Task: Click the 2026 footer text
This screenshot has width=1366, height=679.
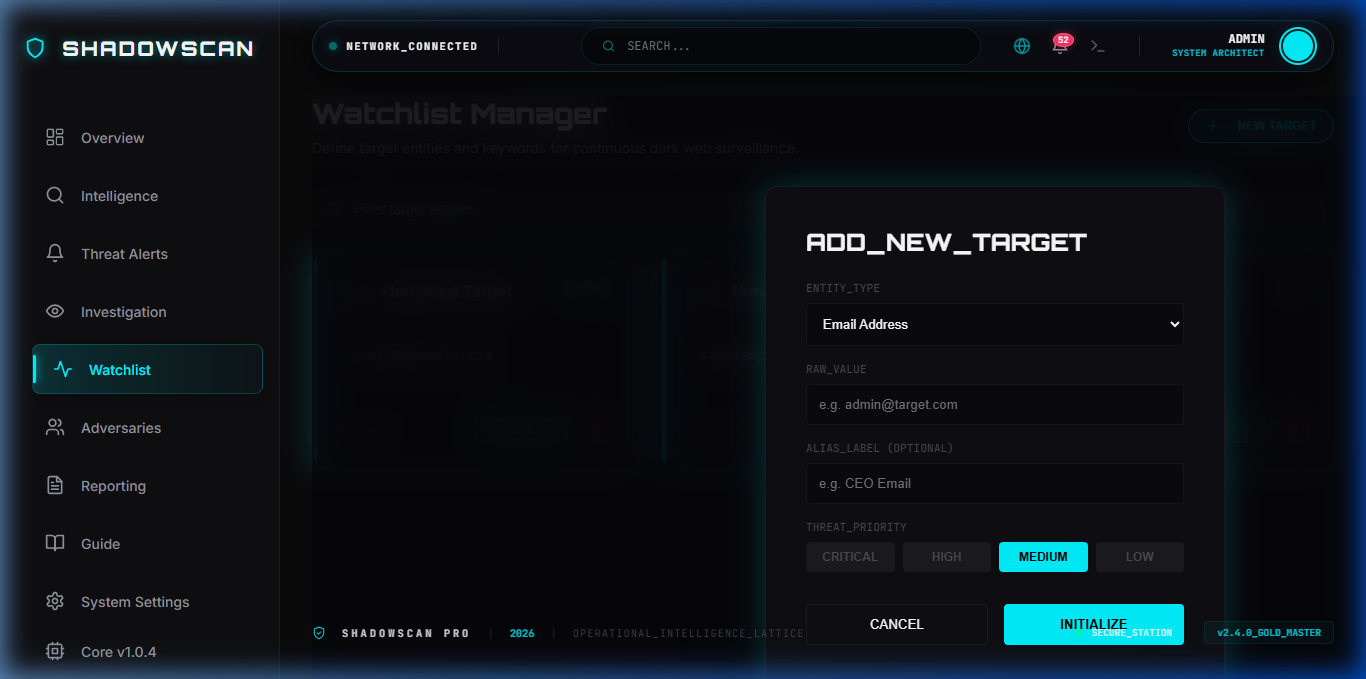Action: click(x=522, y=633)
